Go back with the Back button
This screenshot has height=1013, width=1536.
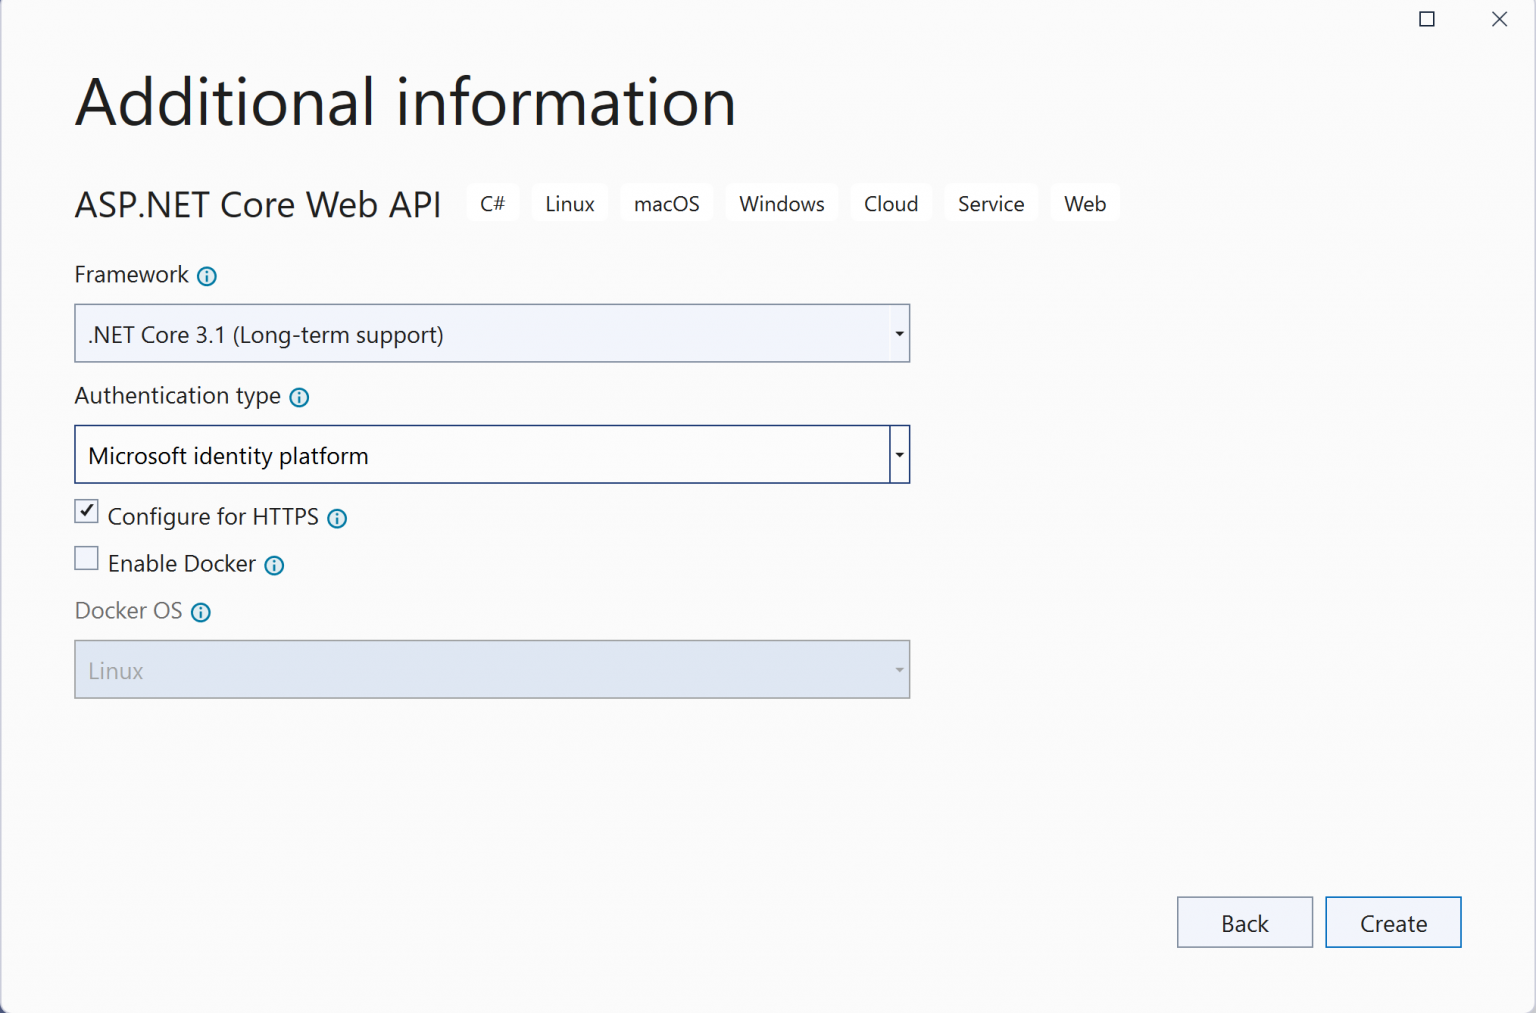click(x=1244, y=922)
